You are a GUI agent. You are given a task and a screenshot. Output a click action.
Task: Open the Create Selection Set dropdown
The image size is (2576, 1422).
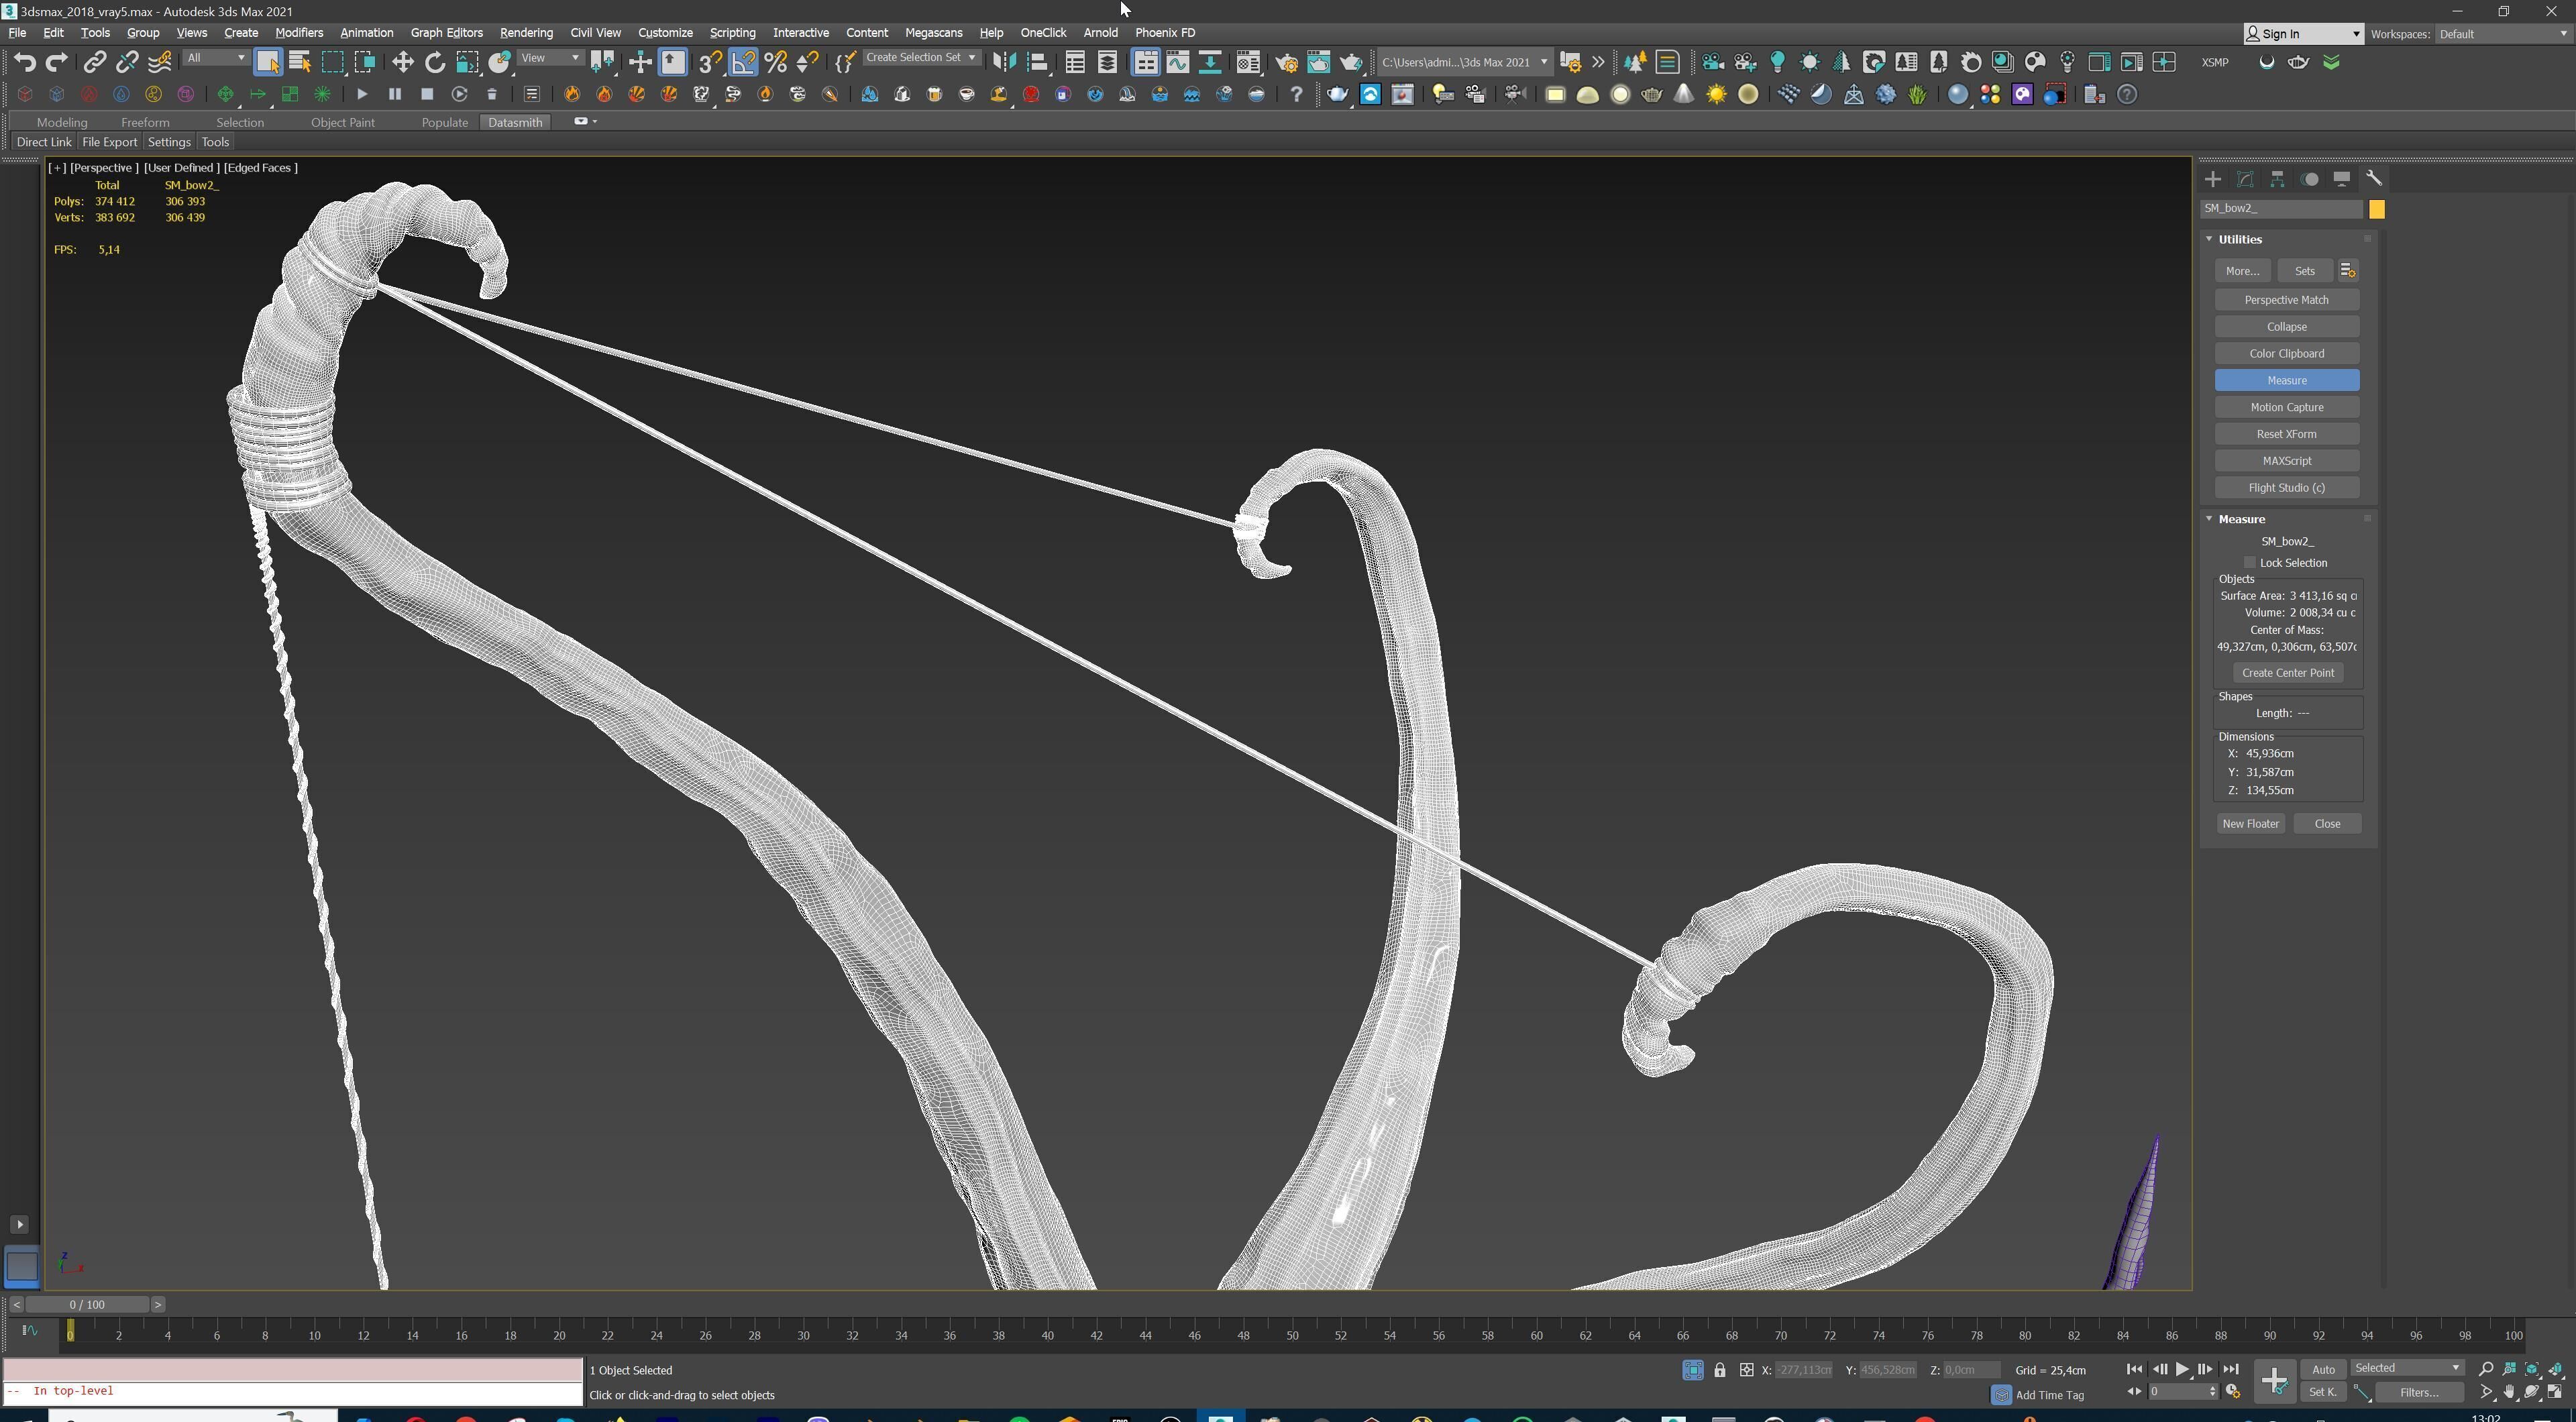(x=920, y=58)
